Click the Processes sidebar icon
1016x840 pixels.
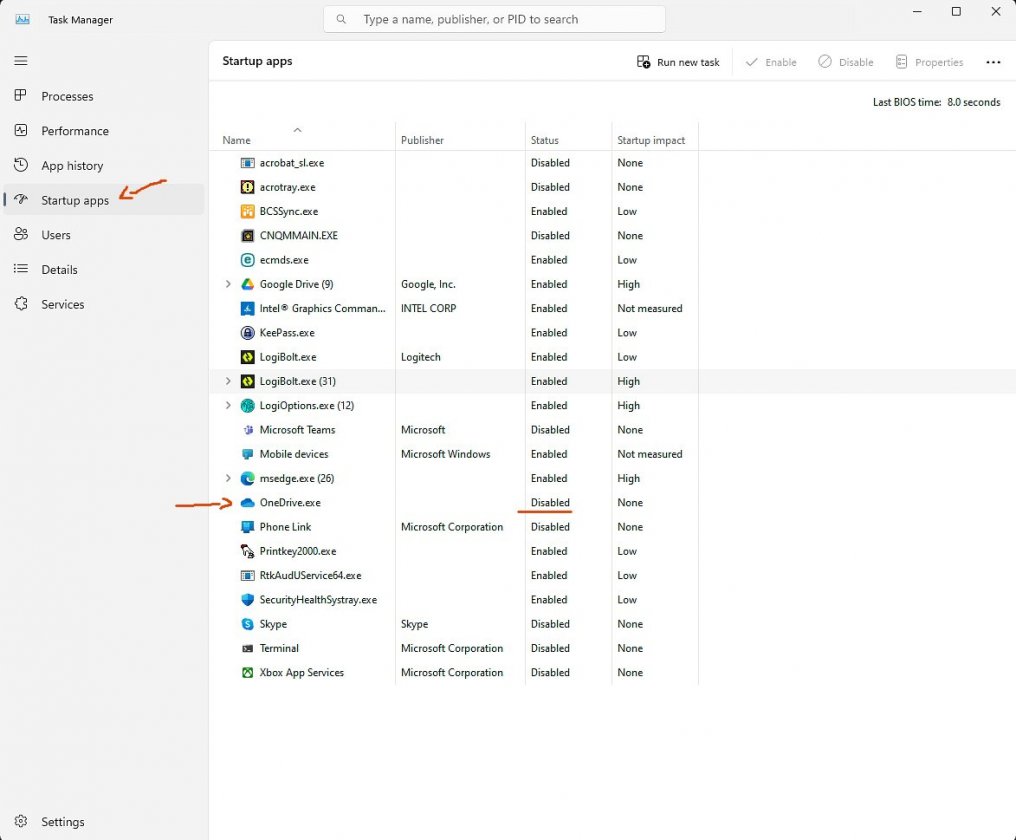(x=21, y=95)
